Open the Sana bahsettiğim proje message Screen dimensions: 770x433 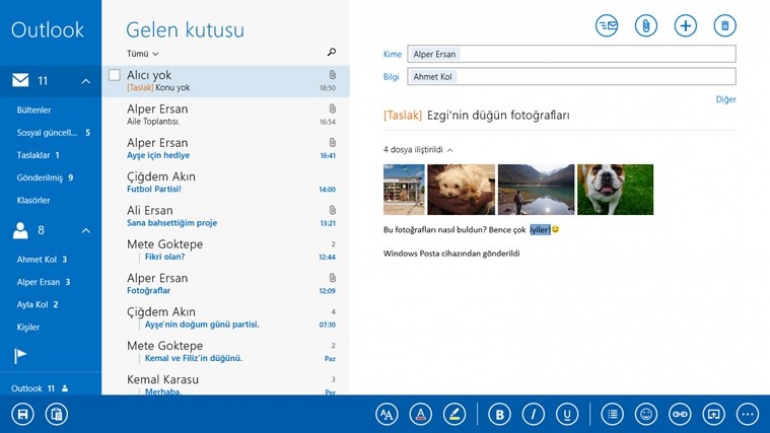(x=226, y=216)
